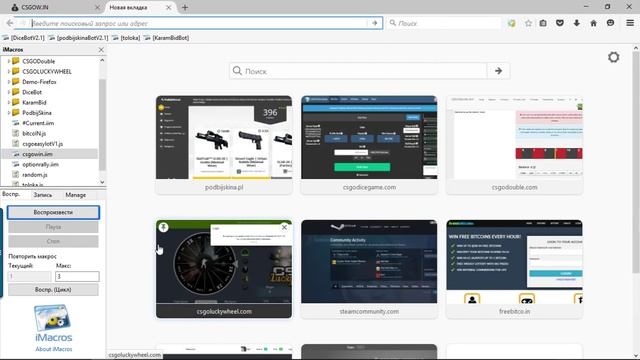Unpin csgoluckywheel.com tile with pin icon
Image resolution: width=640 pixels, height=360 pixels.
click(163, 227)
